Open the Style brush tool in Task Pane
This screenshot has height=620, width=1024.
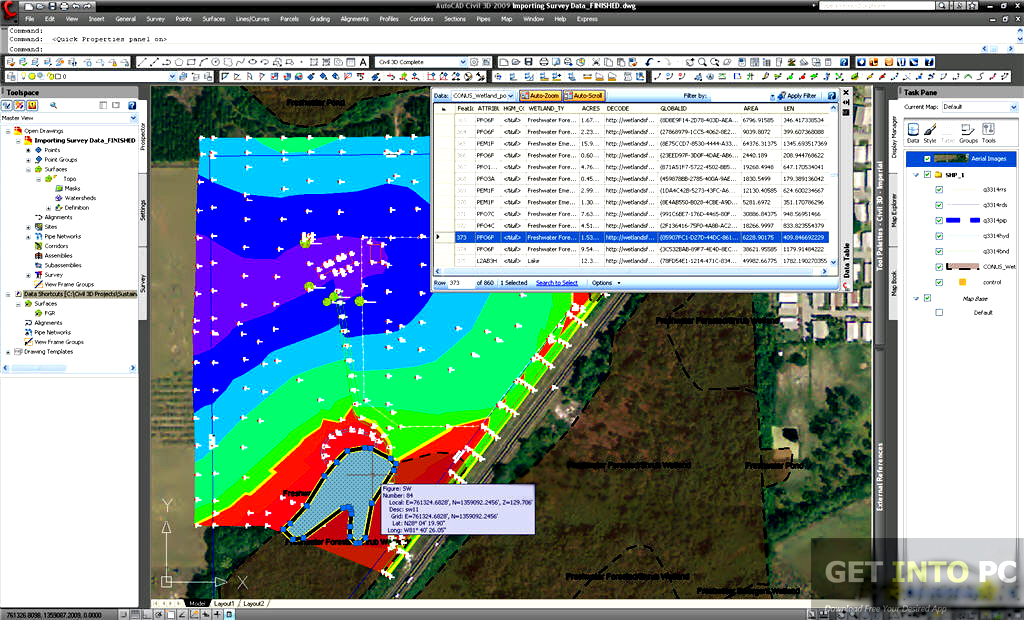coord(930,133)
